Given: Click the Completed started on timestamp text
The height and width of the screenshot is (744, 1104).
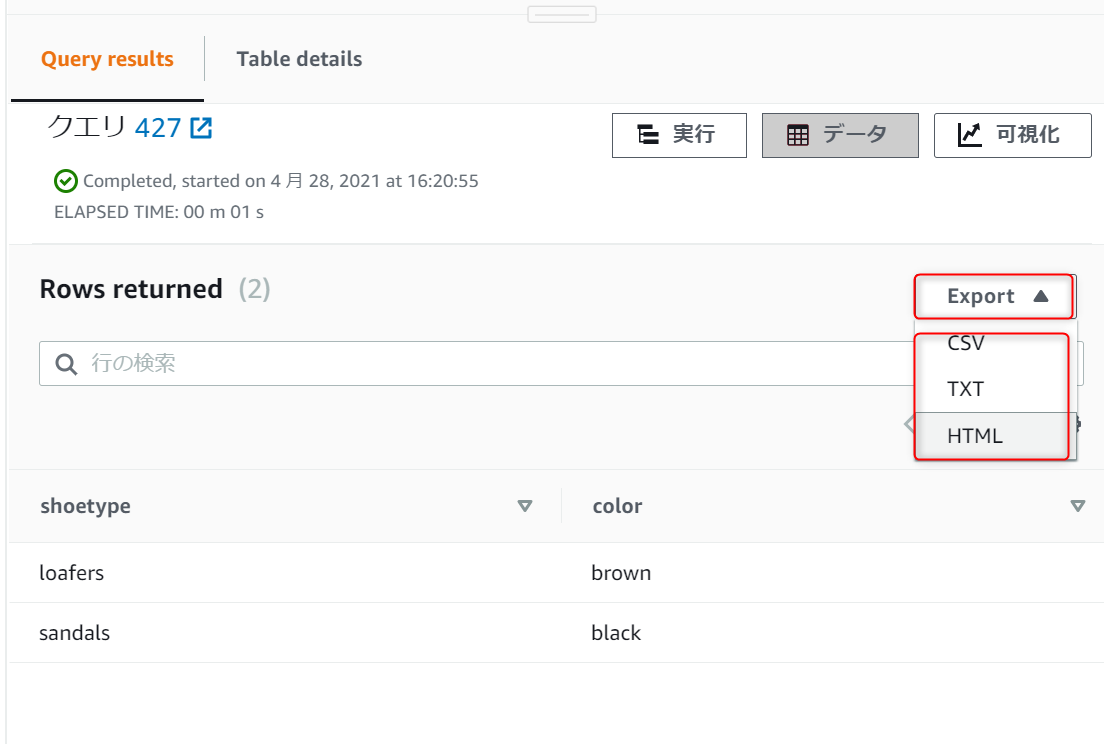Looking at the screenshot, I should tap(281, 181).
